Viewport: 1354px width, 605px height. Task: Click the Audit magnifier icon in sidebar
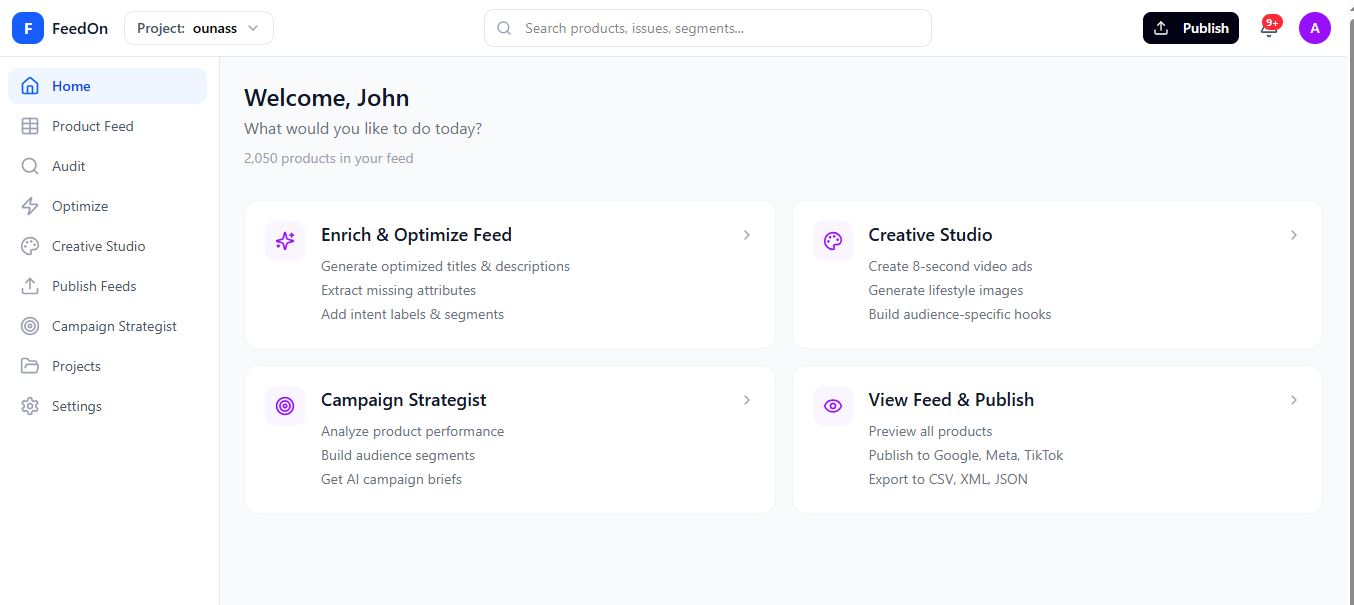(x=30, y=166)
